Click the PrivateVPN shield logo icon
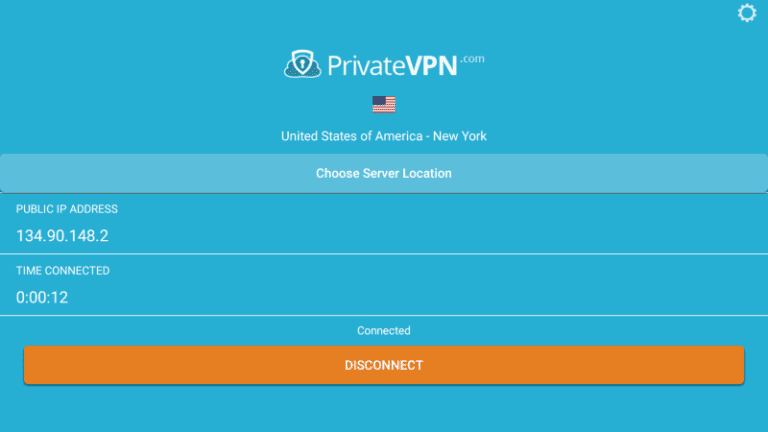The width and height of the screenshot is (768, 432). click(x=303, y=64)
